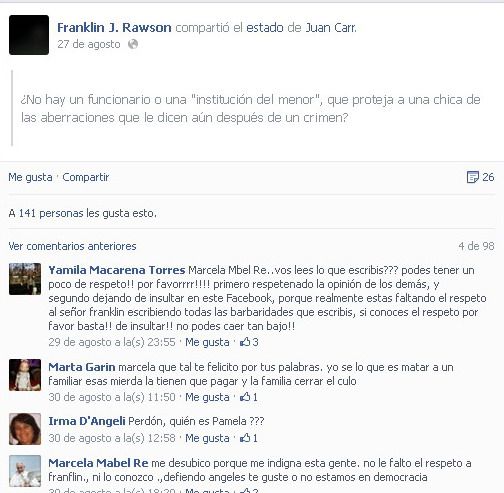This screenshot has width=504, height=493.
Task: Open Marcela Mabel Re's avatar thumbnail
Action: [x=25, y=471]
